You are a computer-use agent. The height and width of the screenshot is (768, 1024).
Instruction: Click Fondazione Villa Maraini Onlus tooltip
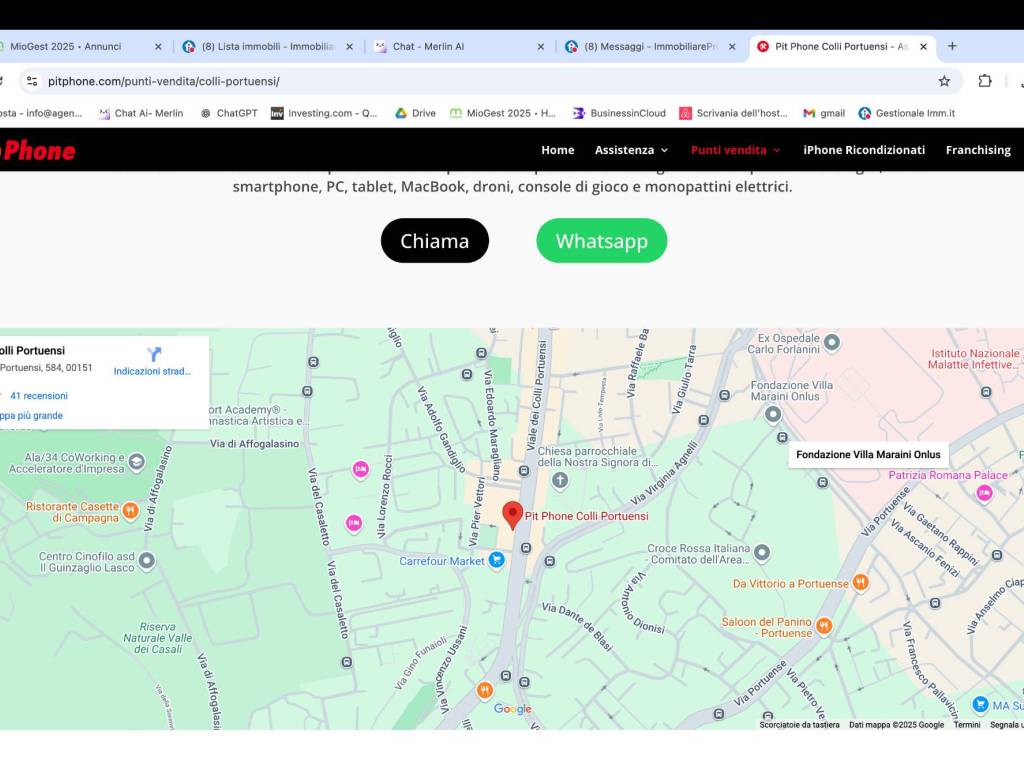(x=868, y=455)
